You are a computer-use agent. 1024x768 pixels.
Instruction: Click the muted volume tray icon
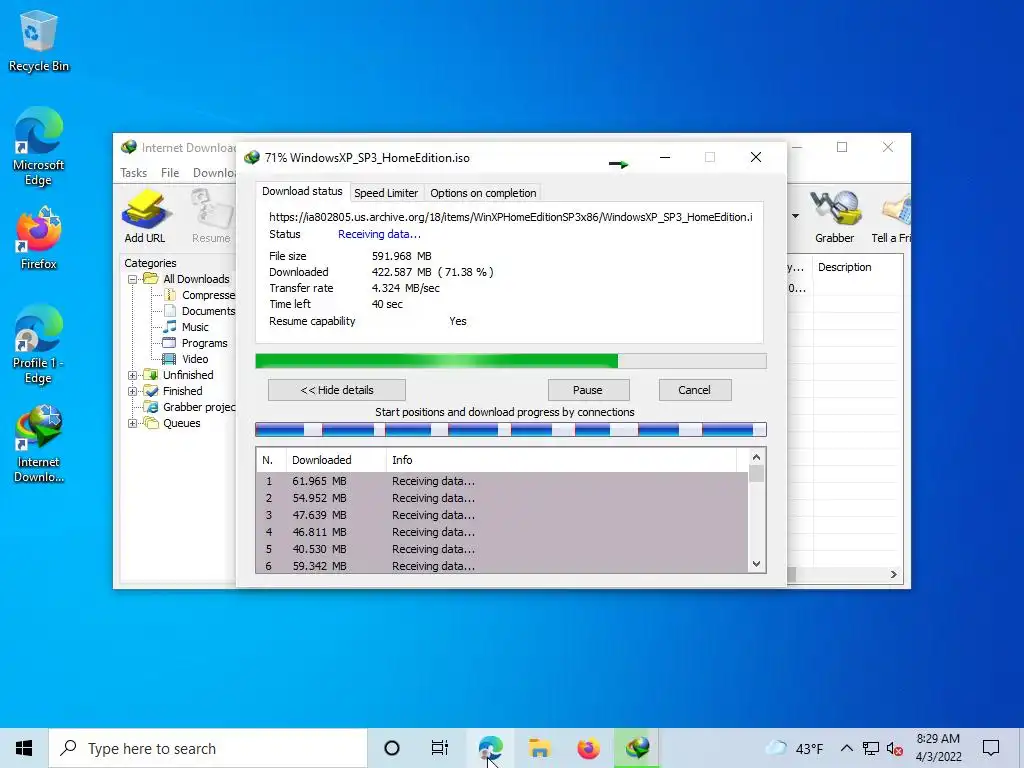pos(895,748)
